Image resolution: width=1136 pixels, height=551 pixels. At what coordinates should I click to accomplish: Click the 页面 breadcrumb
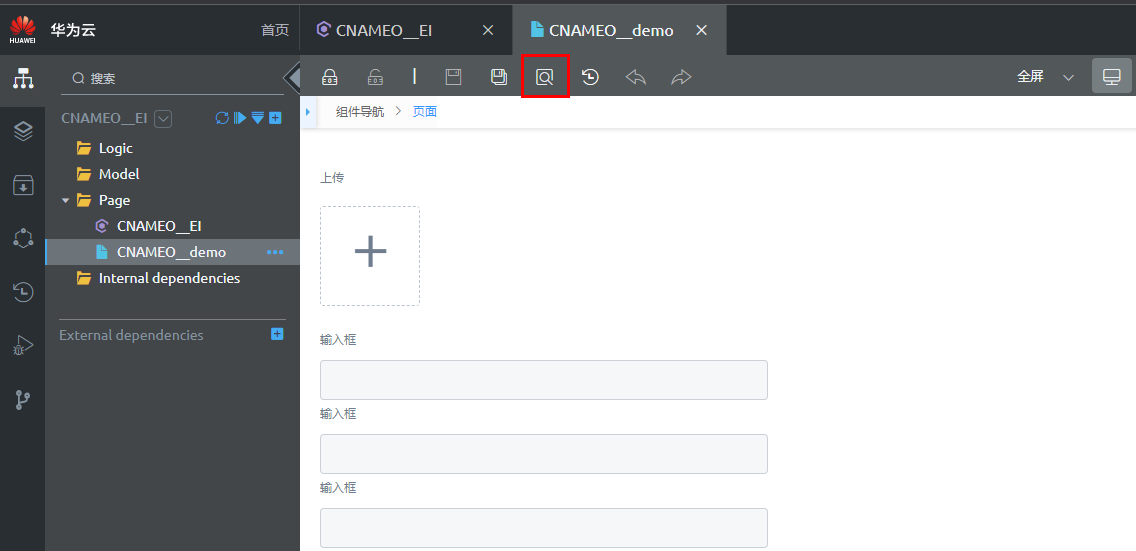point(425,112)
